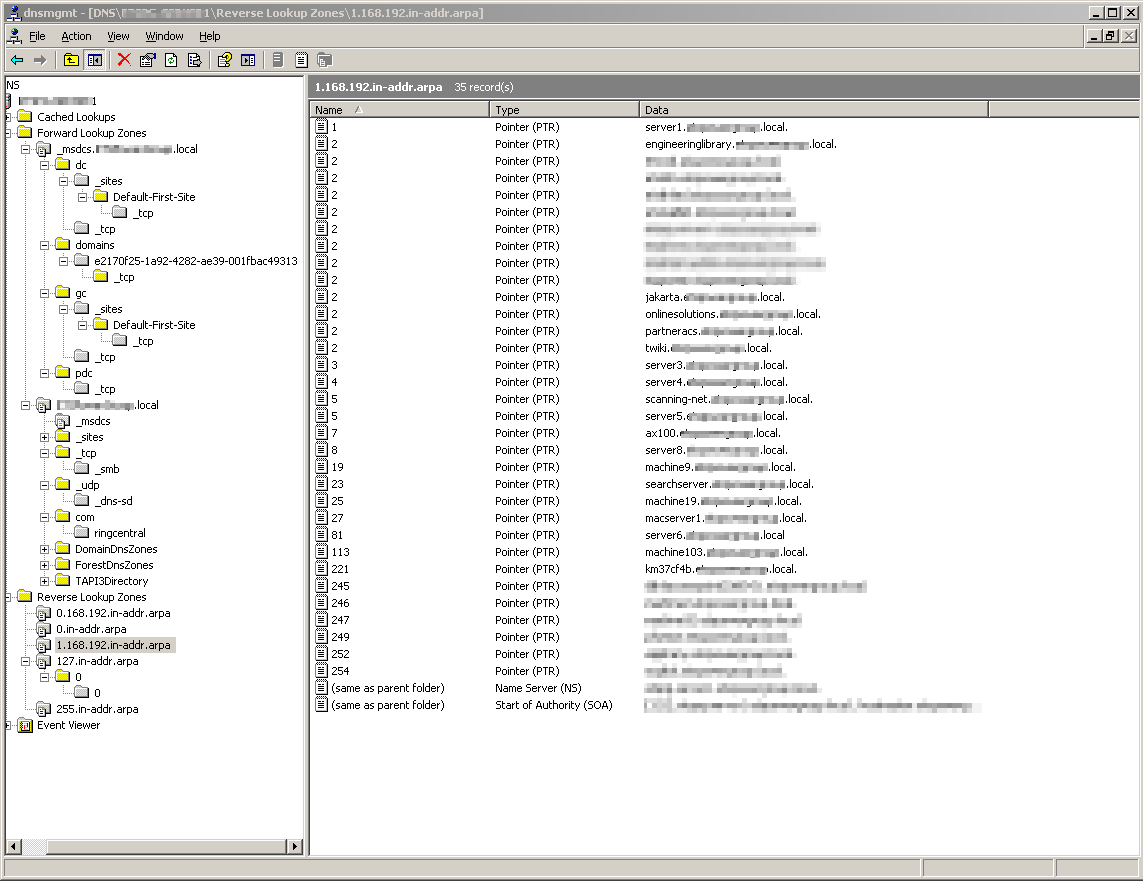1143x881 pixels.
Task: Click the Data column header
Action: (812, 110)
